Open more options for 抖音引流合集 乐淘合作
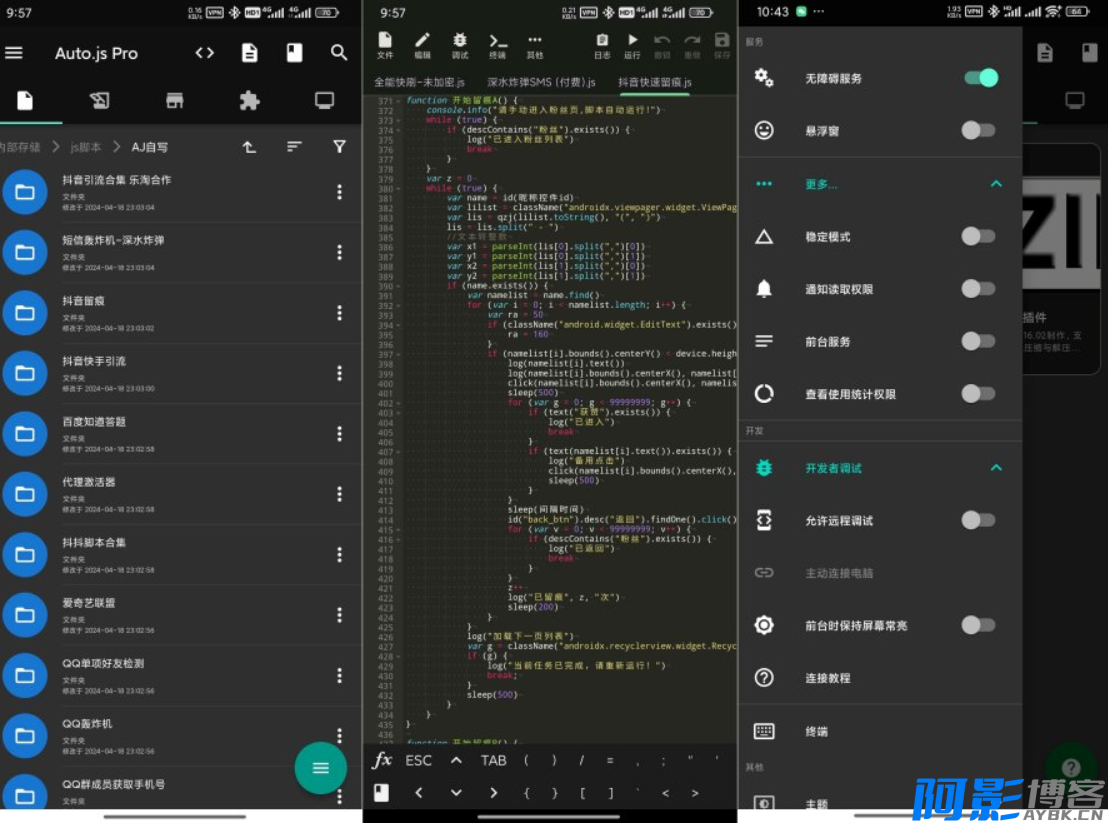Image resolution: width=1108 pixels, height=823 pixels. pos(339,192)
